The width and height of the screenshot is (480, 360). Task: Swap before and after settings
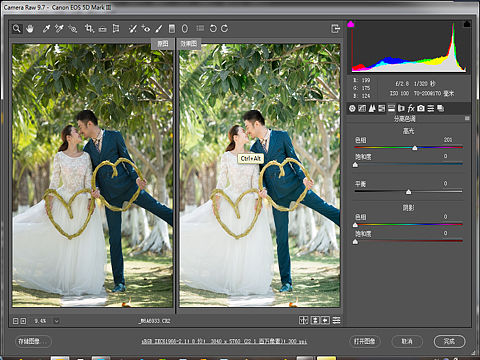(x=315, y=320)
